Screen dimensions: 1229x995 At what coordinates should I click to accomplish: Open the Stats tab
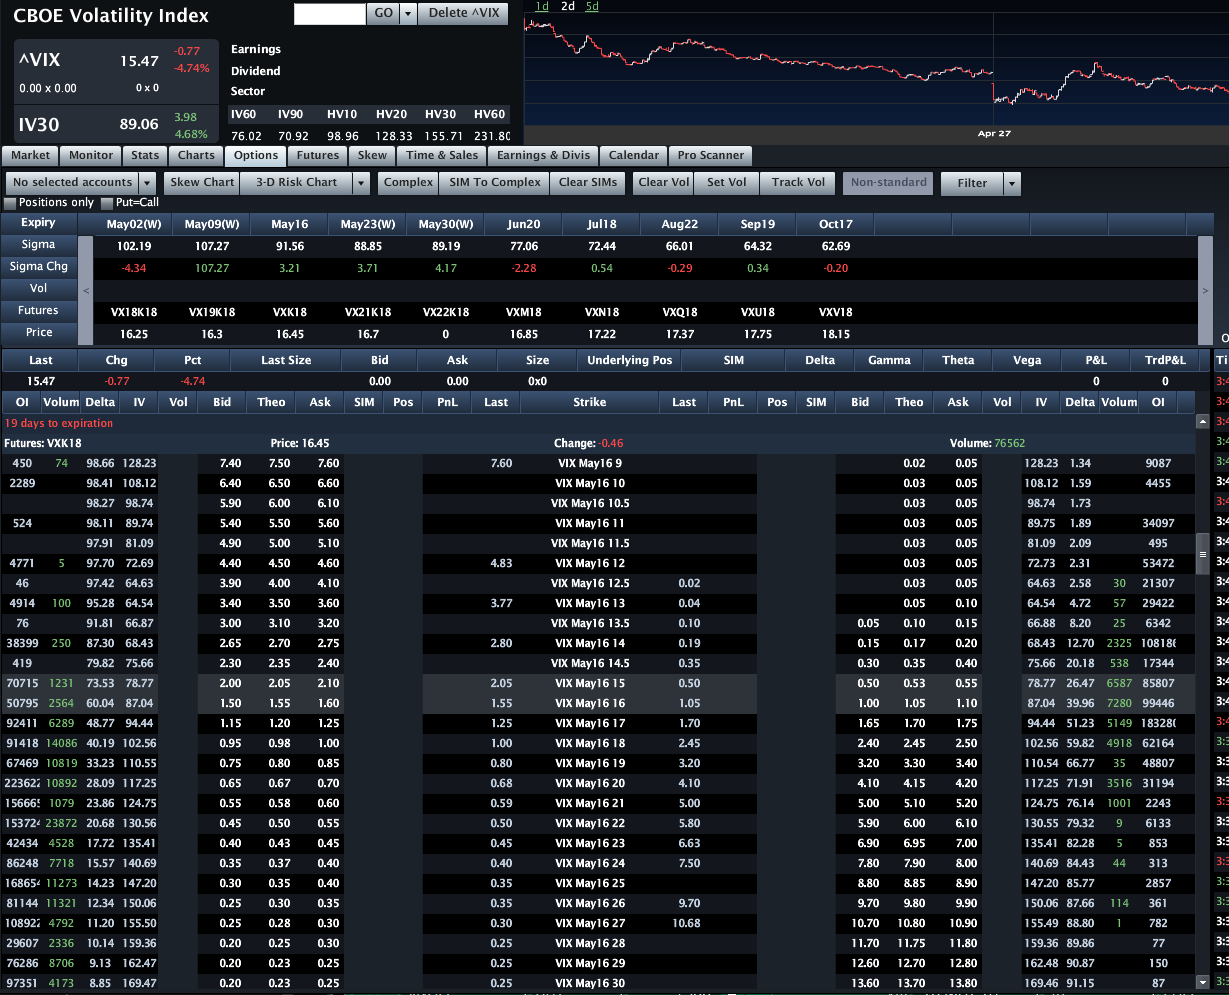click(145, 156)
